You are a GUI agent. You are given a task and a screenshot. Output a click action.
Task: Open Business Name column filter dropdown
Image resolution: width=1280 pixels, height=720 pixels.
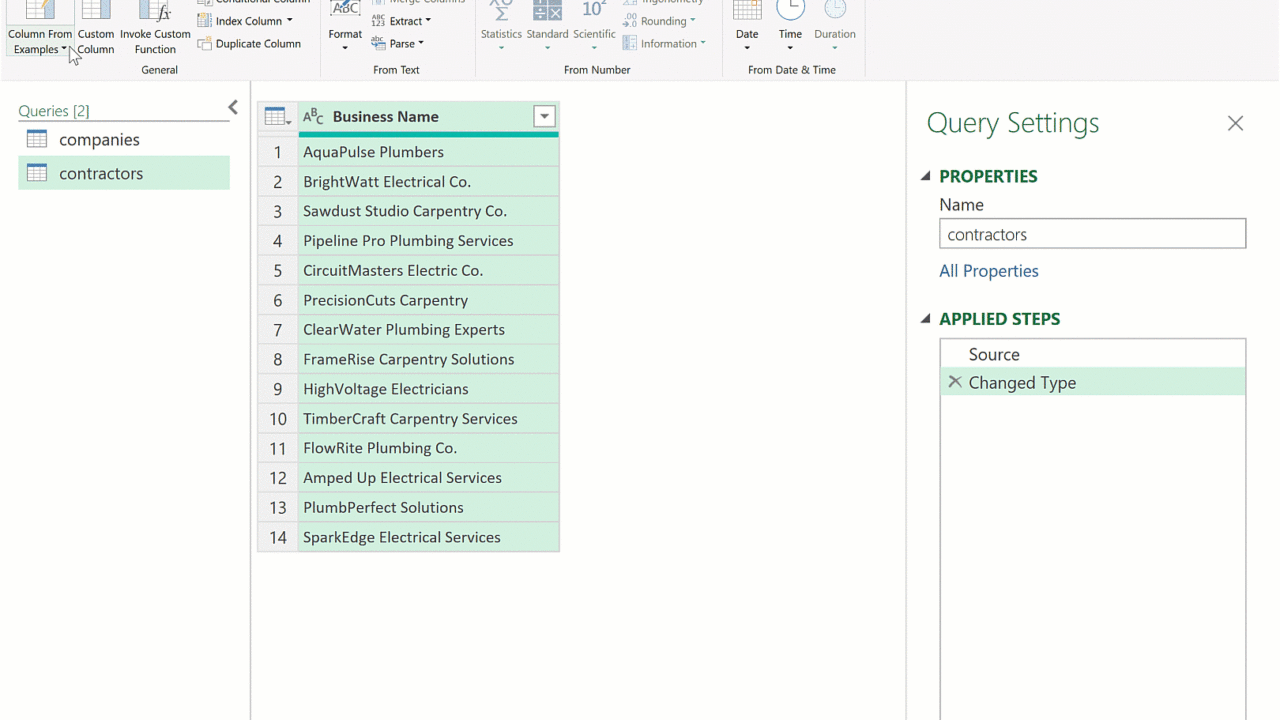pyautogui.click(x=544, y=117)
